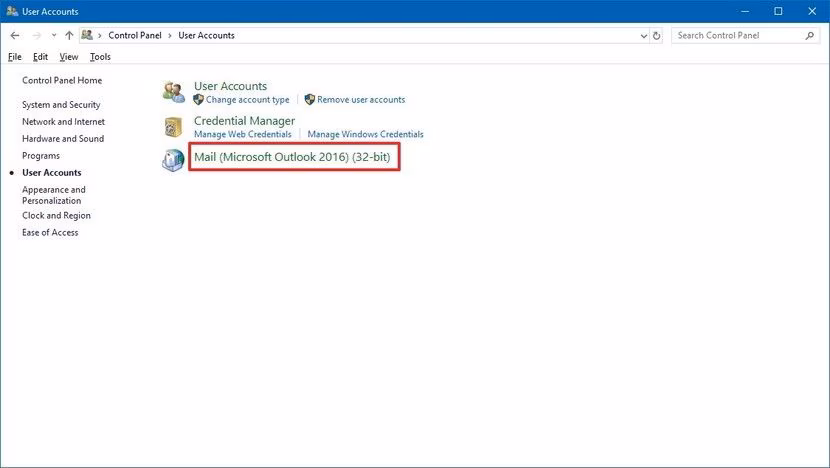Click Manage Web Credentials link
Viewport: 830px width, 468px height.
[x=242, y=134]
